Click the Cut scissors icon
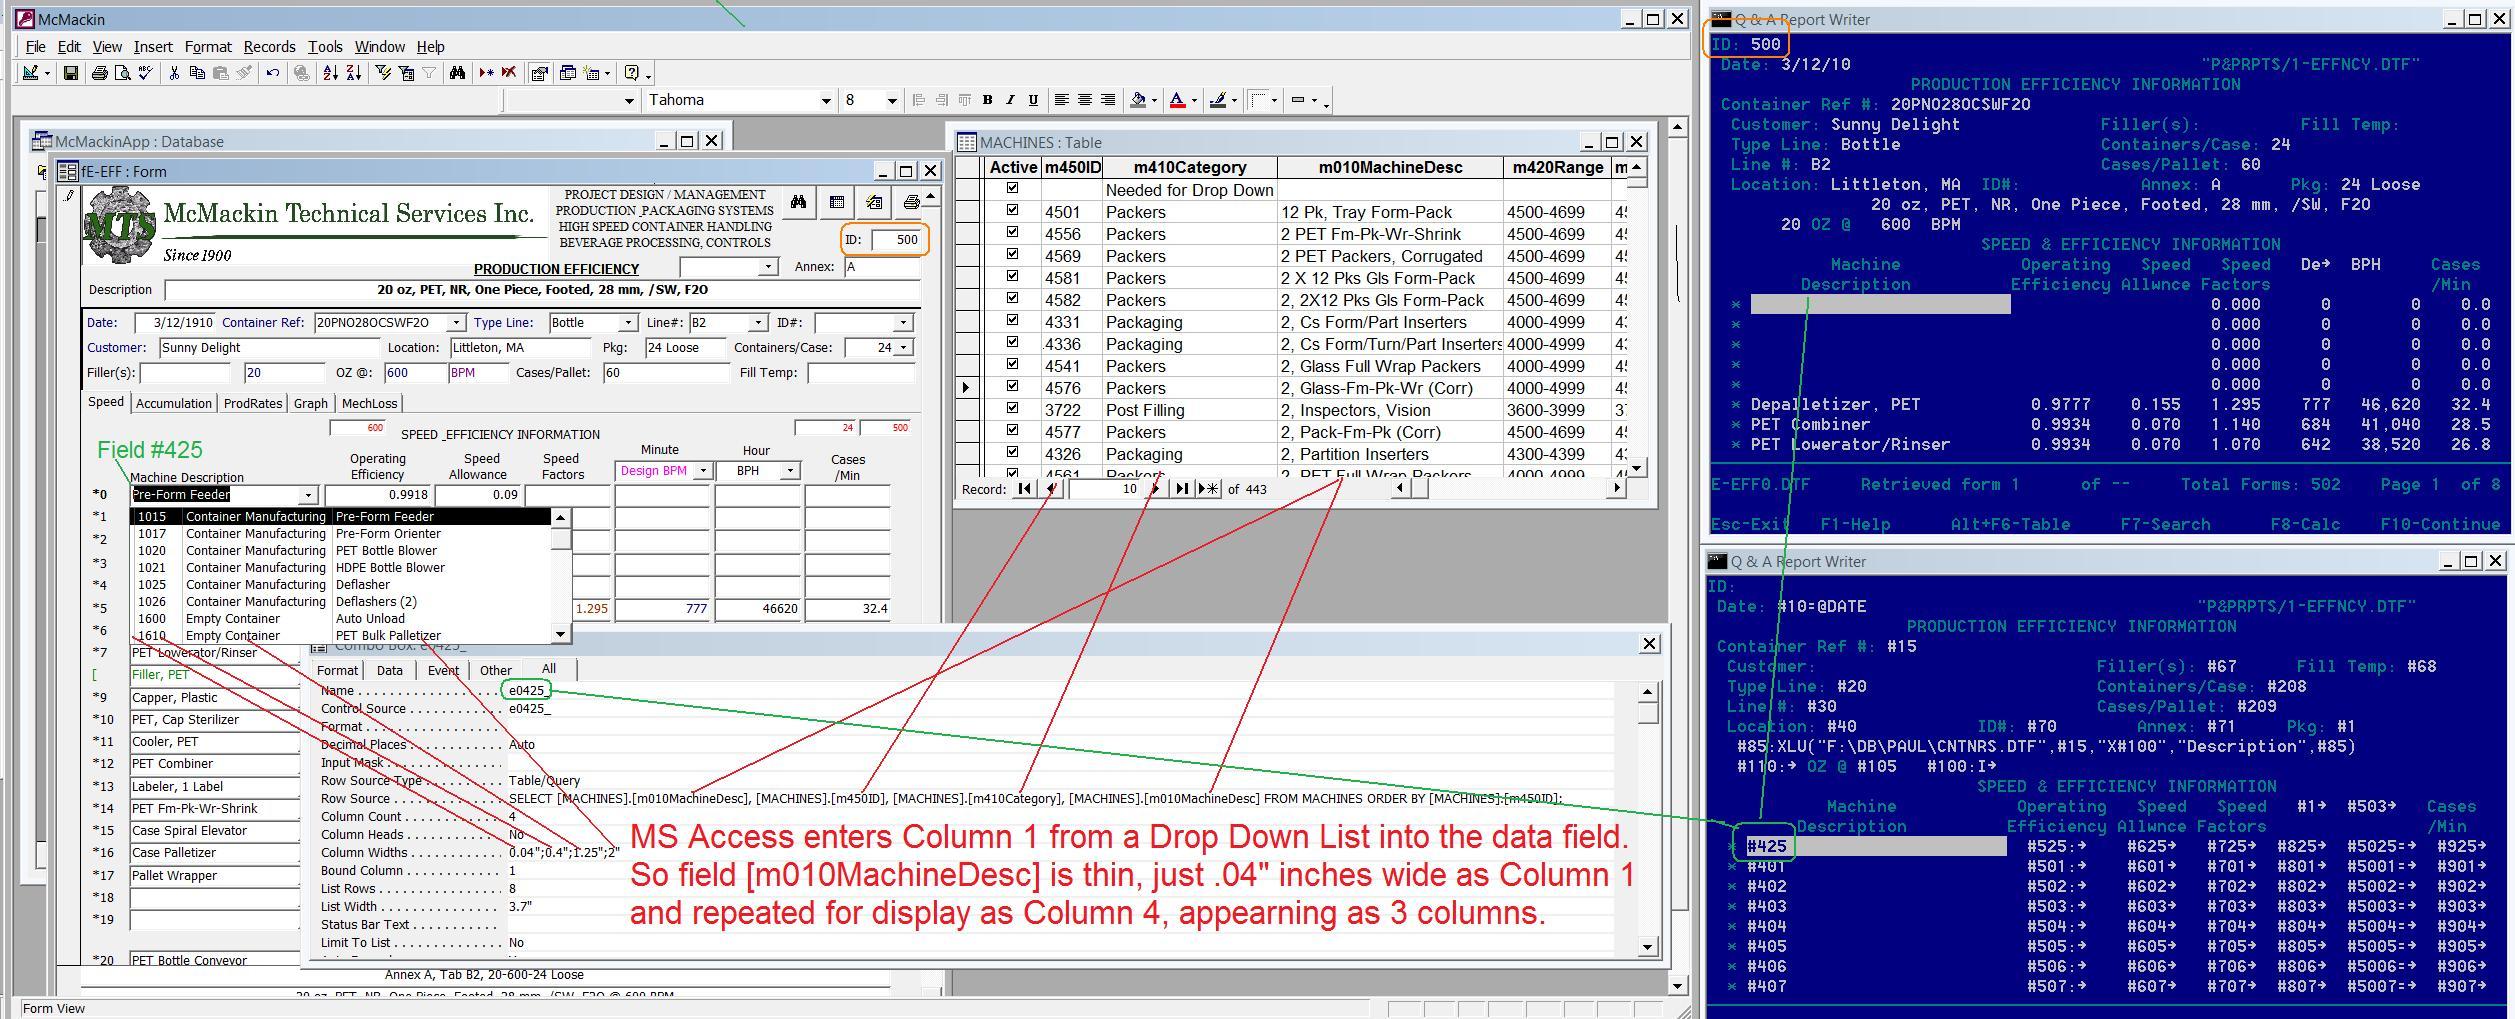The height and width of the screenshot is (1019, 2515). pyautogui.click(x=174, y=73)
